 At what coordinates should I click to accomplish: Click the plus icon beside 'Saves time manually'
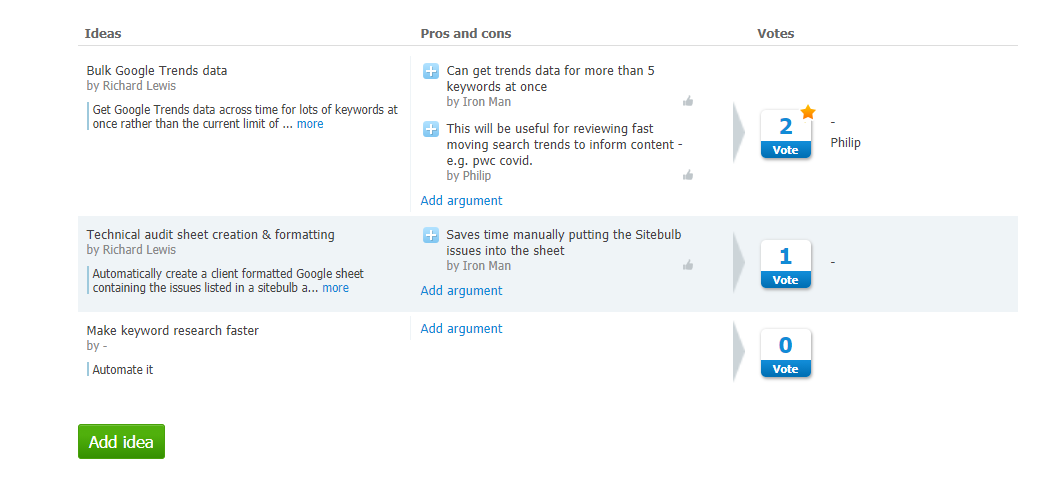pos(430,235)
